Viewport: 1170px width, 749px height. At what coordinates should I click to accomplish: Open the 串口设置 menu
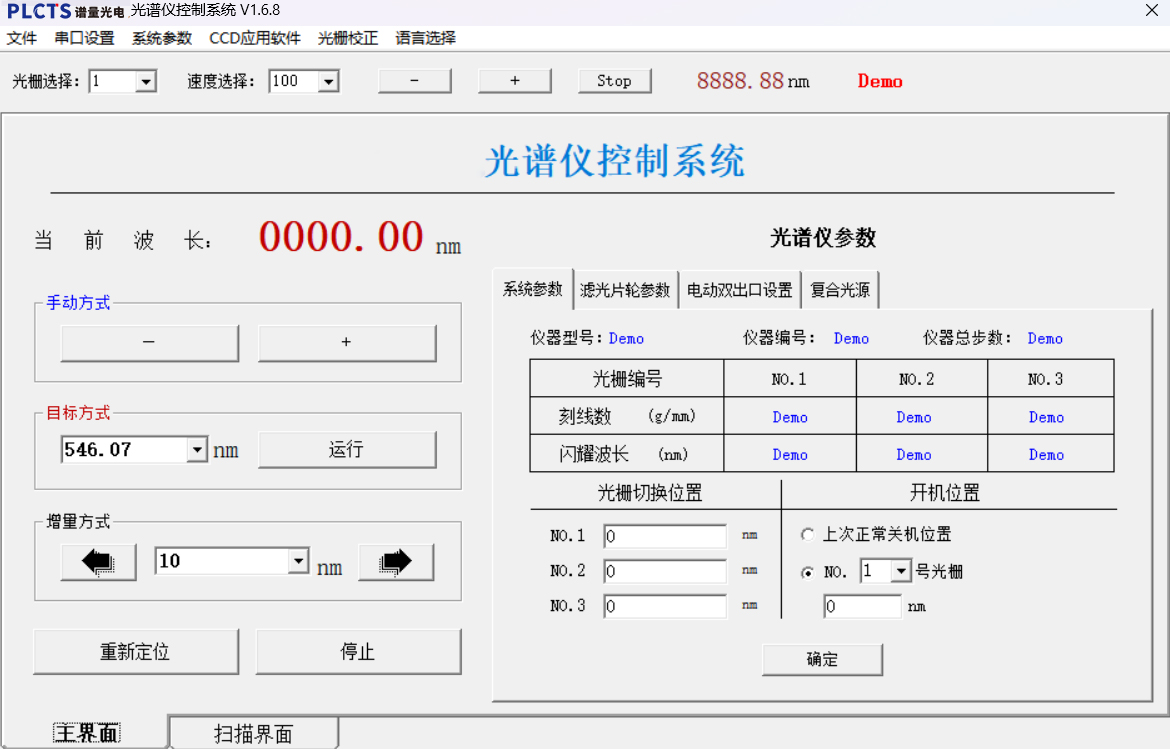(84, 38)
